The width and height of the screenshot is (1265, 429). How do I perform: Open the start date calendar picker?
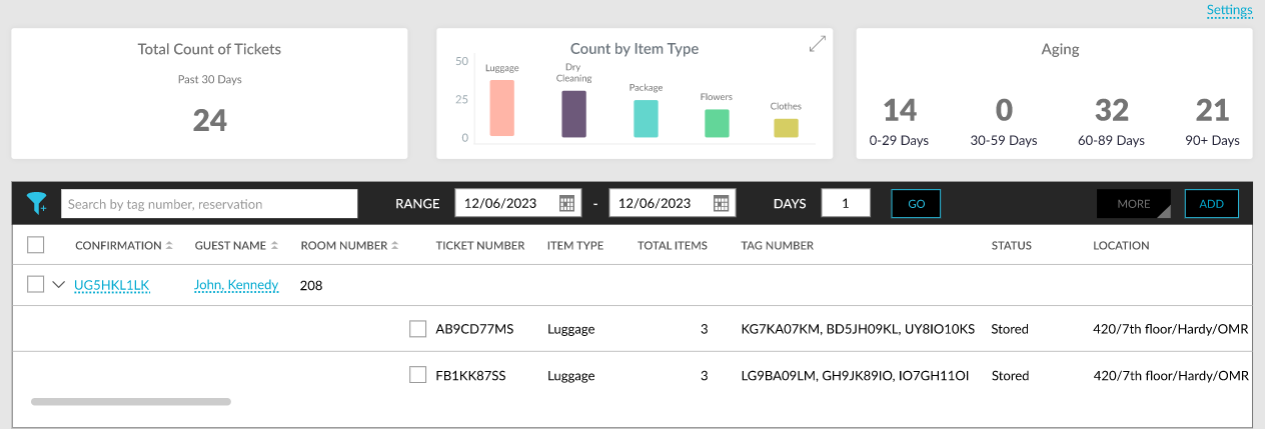567,203
